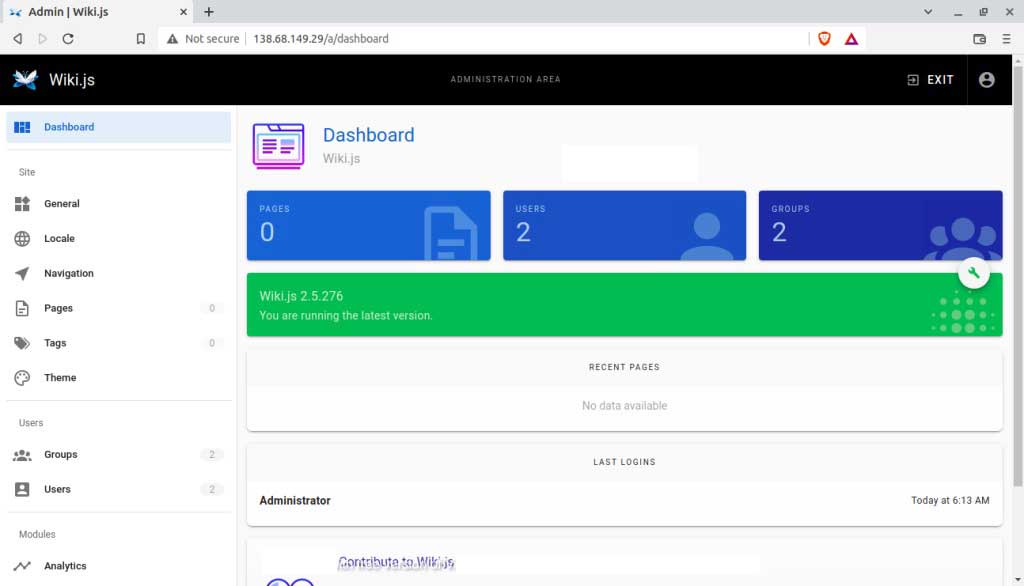This screenshot has width=1024, height=586.
Task: Open the Brave Rewards triangle icon
Action: (851, 39)
